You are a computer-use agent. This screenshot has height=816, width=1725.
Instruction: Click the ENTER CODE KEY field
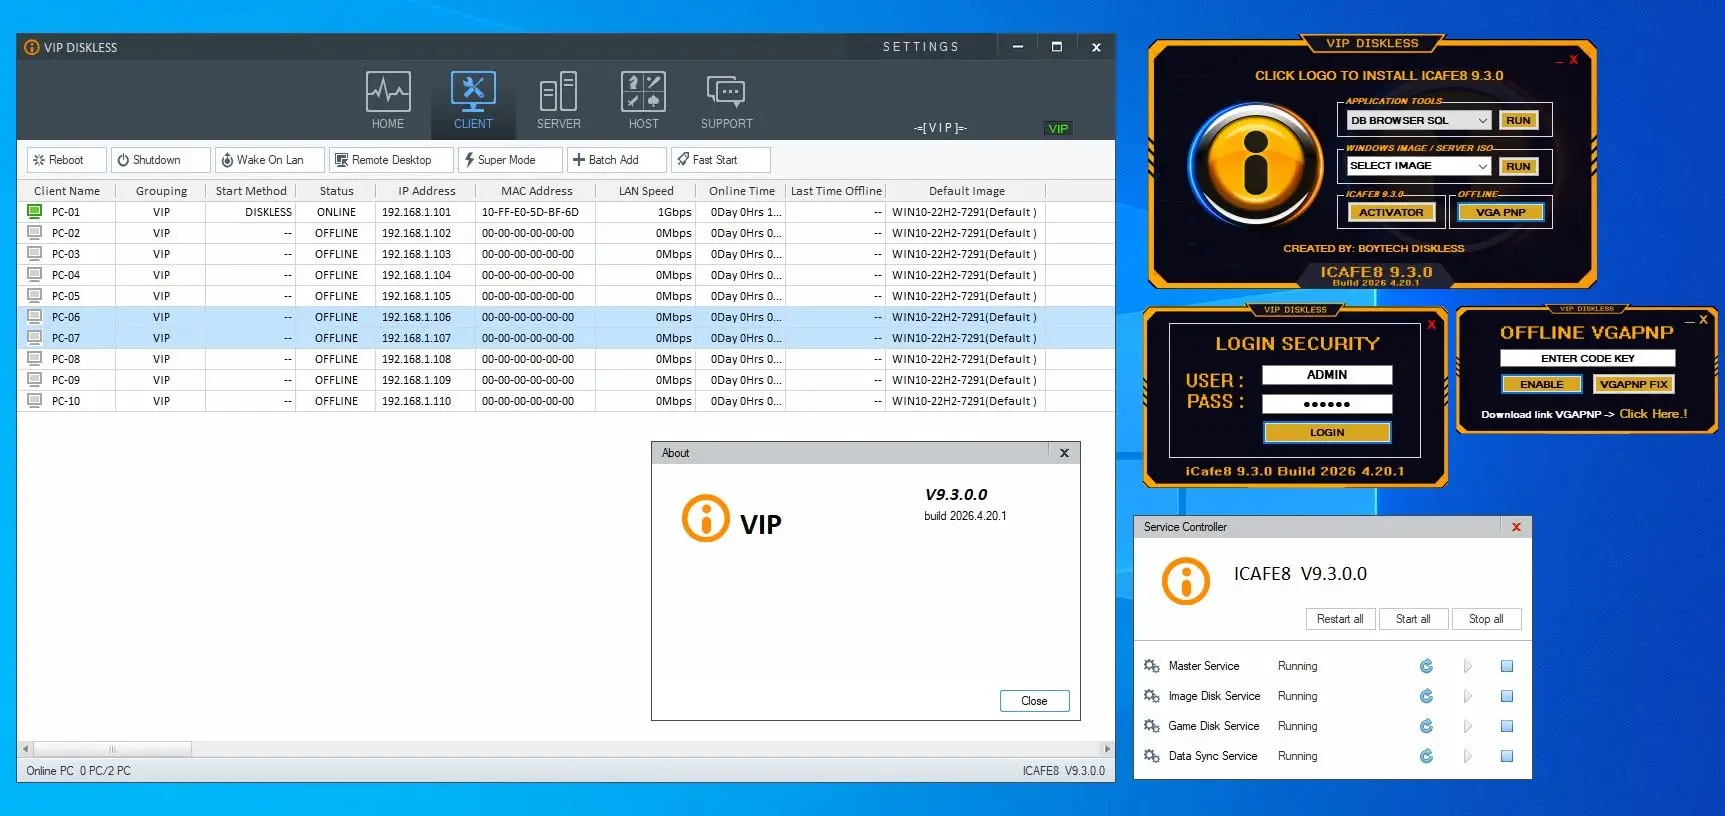pos(1587,358)
